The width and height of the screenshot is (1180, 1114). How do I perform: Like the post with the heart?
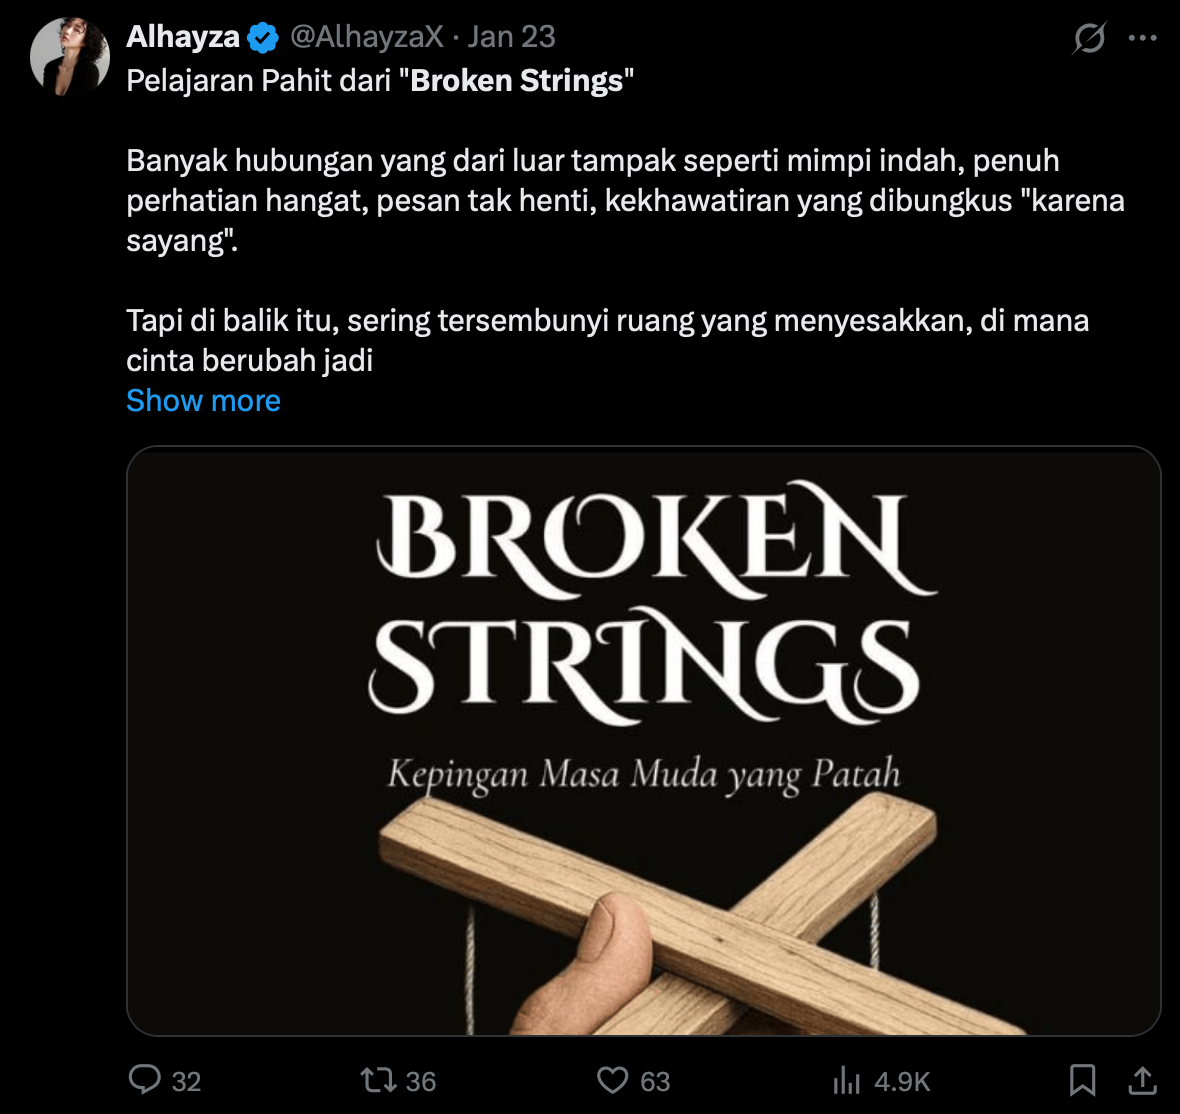(612, 1080)
